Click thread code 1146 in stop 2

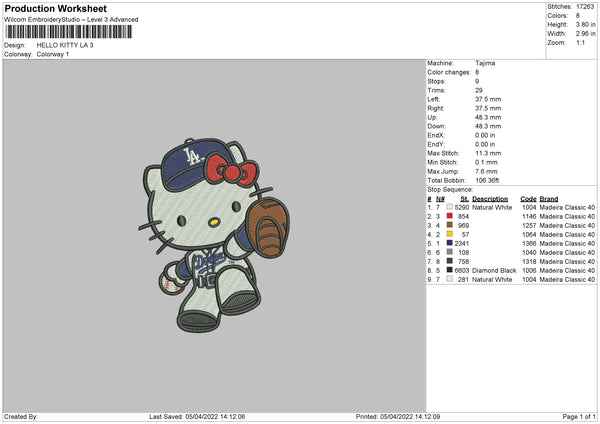point(529,217)
